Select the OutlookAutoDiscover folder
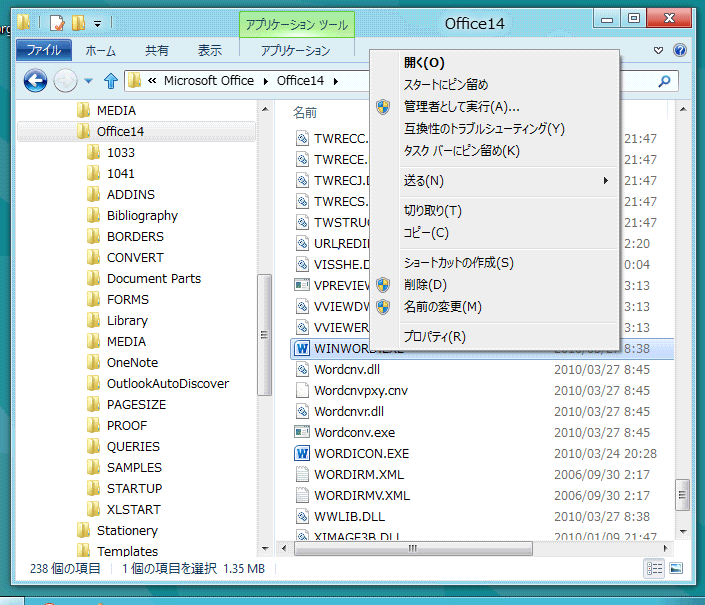The width and height of the screenshot is (705, 605). pyautogui.click(x=168, y=383)
